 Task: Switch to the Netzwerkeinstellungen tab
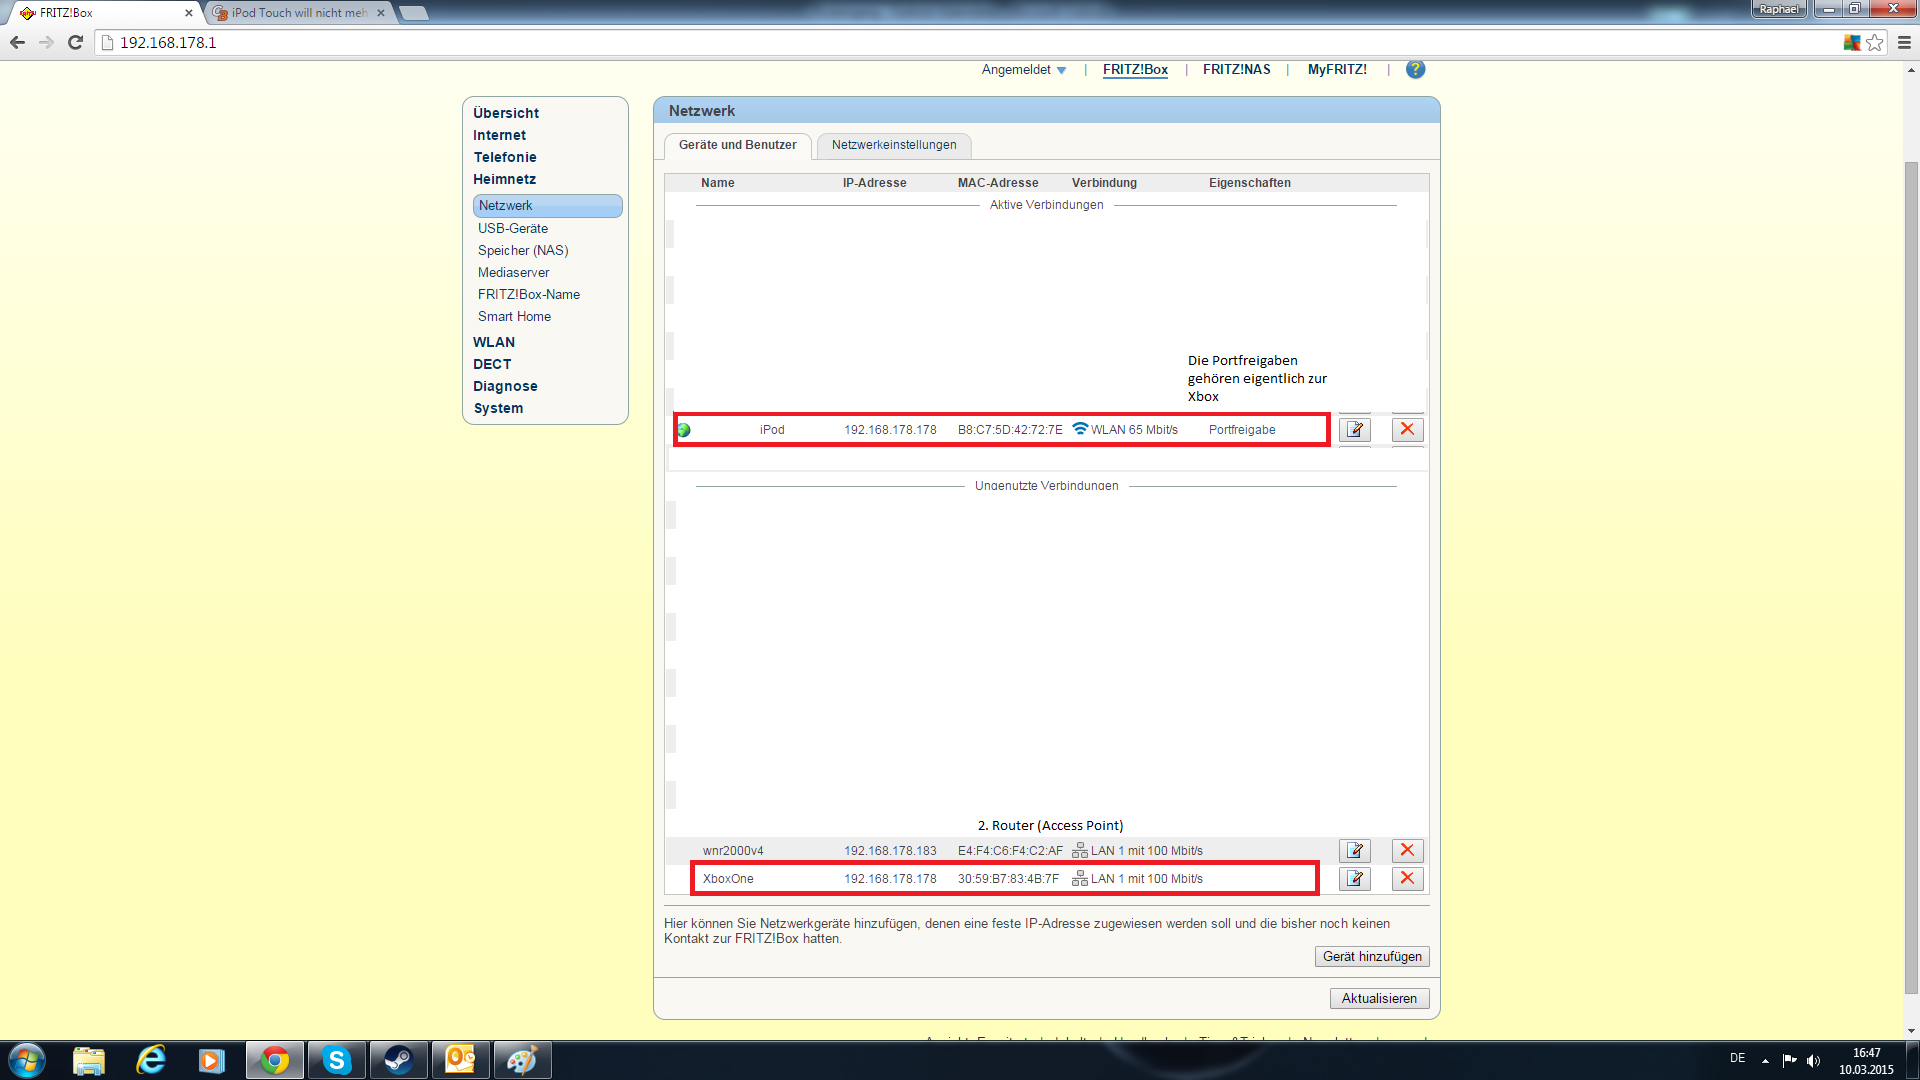pyautogui.click(x=894, y=145)
